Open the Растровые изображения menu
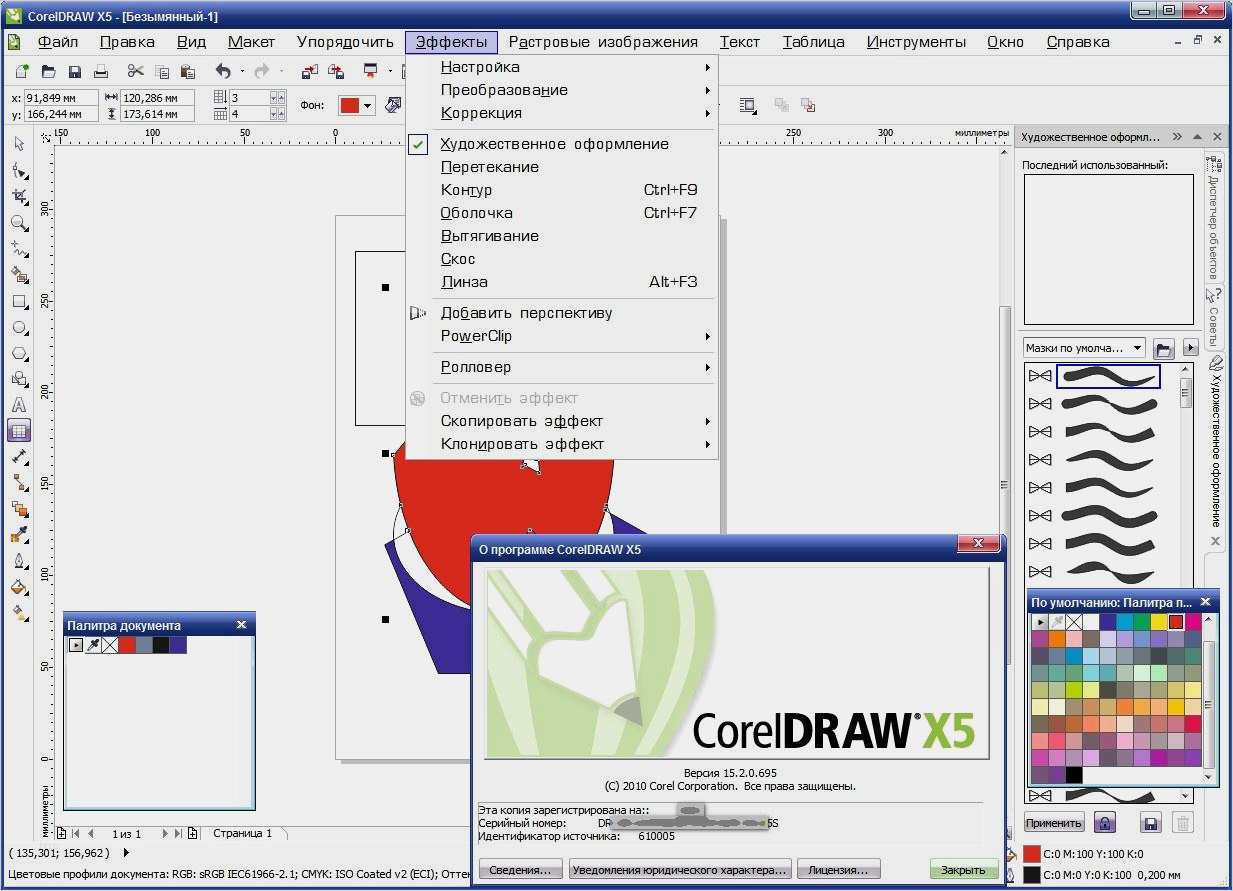1233x891 pixels. pos(603,42)
